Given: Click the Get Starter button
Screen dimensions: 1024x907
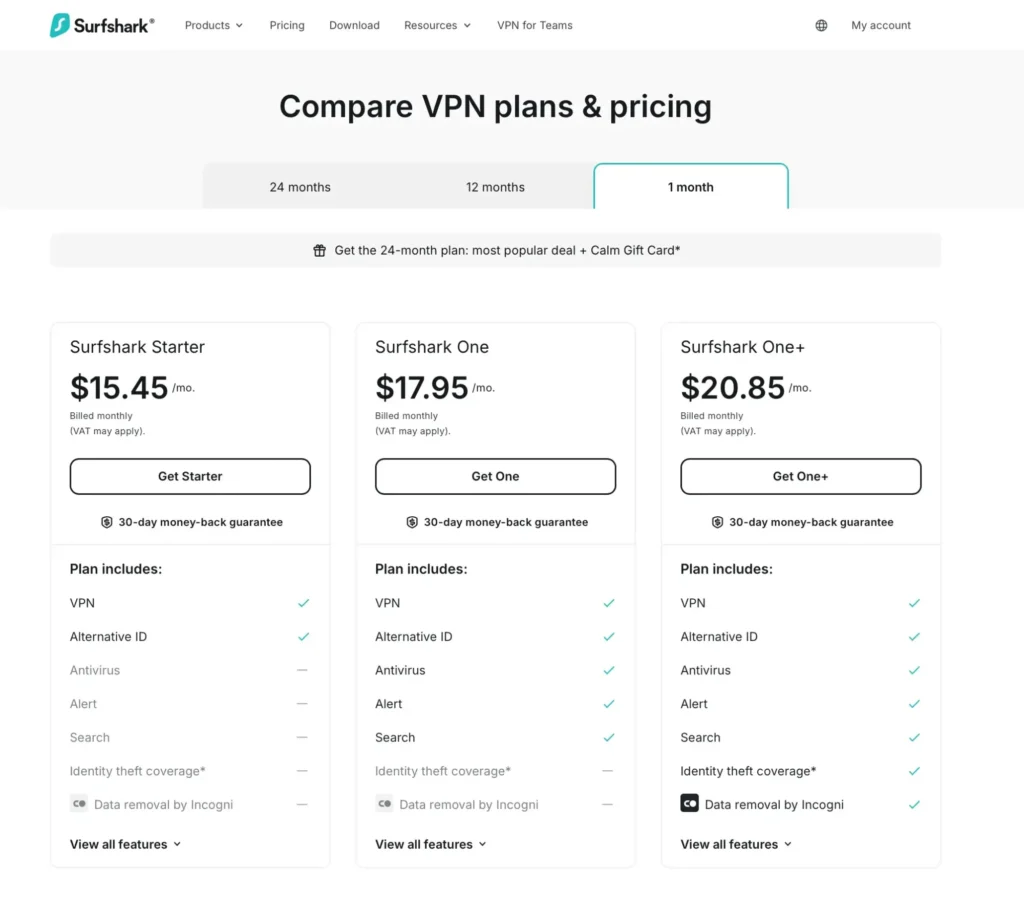Looking at the screenshot, I should coord(190,476).
